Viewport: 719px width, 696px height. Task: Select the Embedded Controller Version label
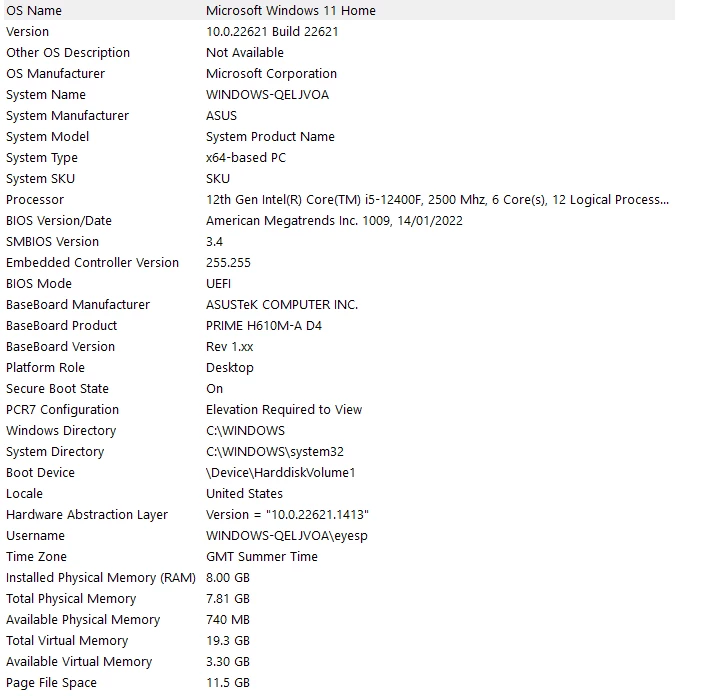[x=92, y=263]
